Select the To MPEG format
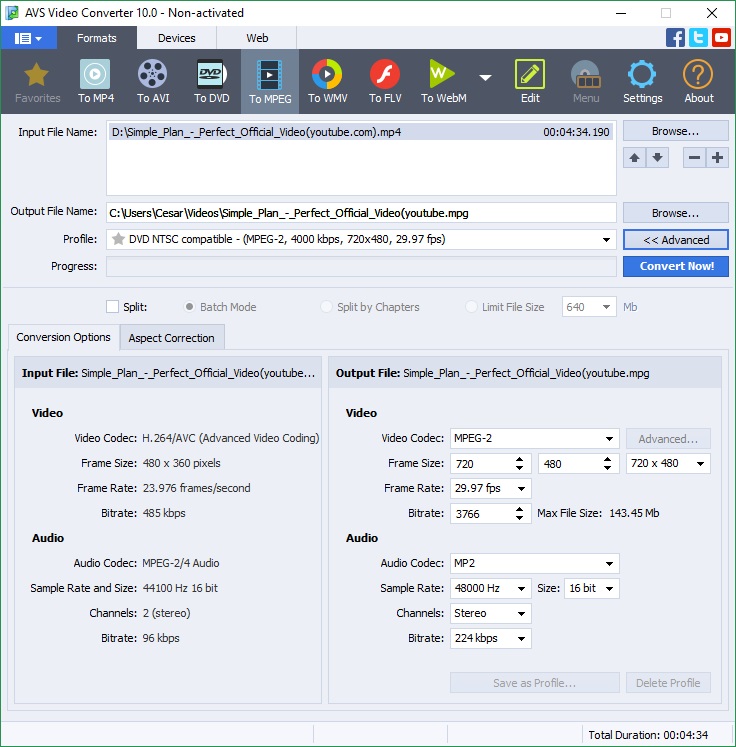Viewport: 736px width, 747px height. [x=270, y=82]
